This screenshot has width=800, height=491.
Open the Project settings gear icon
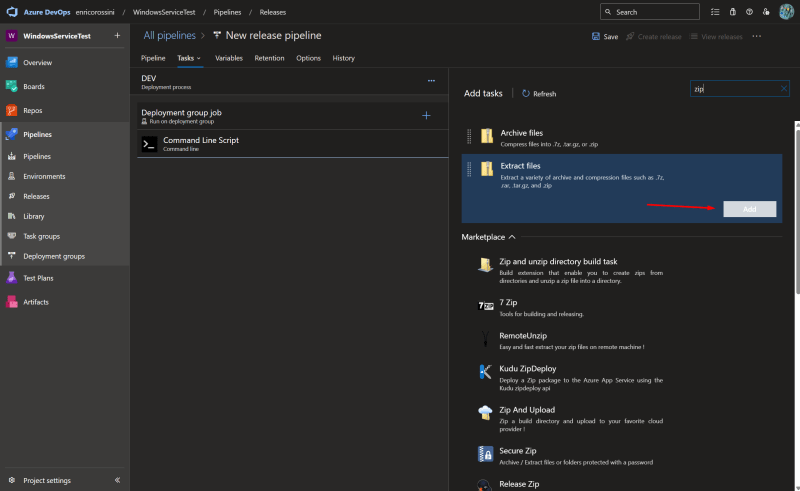12,480
